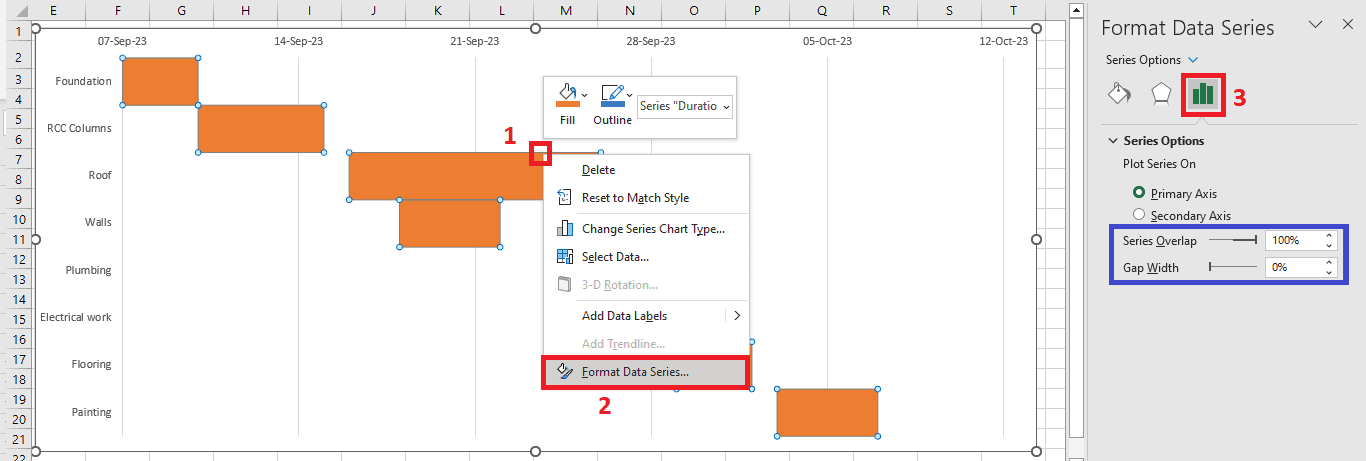The image size is (1366, 461).
Task: Choose Format Data Series... menu entry
Action: [646, 371]
